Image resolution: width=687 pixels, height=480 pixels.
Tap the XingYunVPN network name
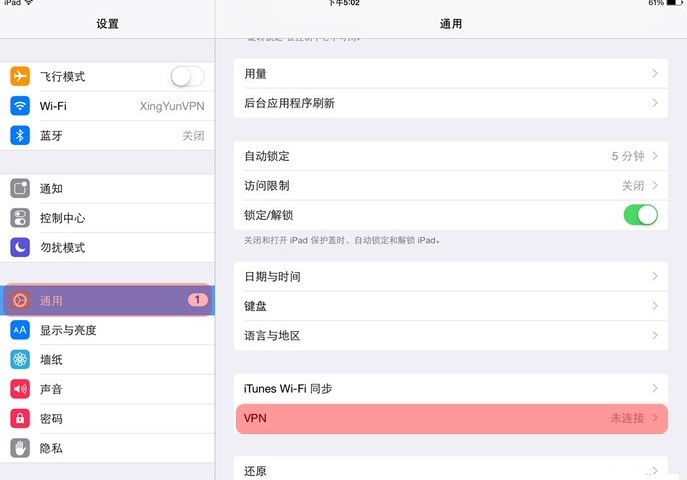[x=172, y=106]
